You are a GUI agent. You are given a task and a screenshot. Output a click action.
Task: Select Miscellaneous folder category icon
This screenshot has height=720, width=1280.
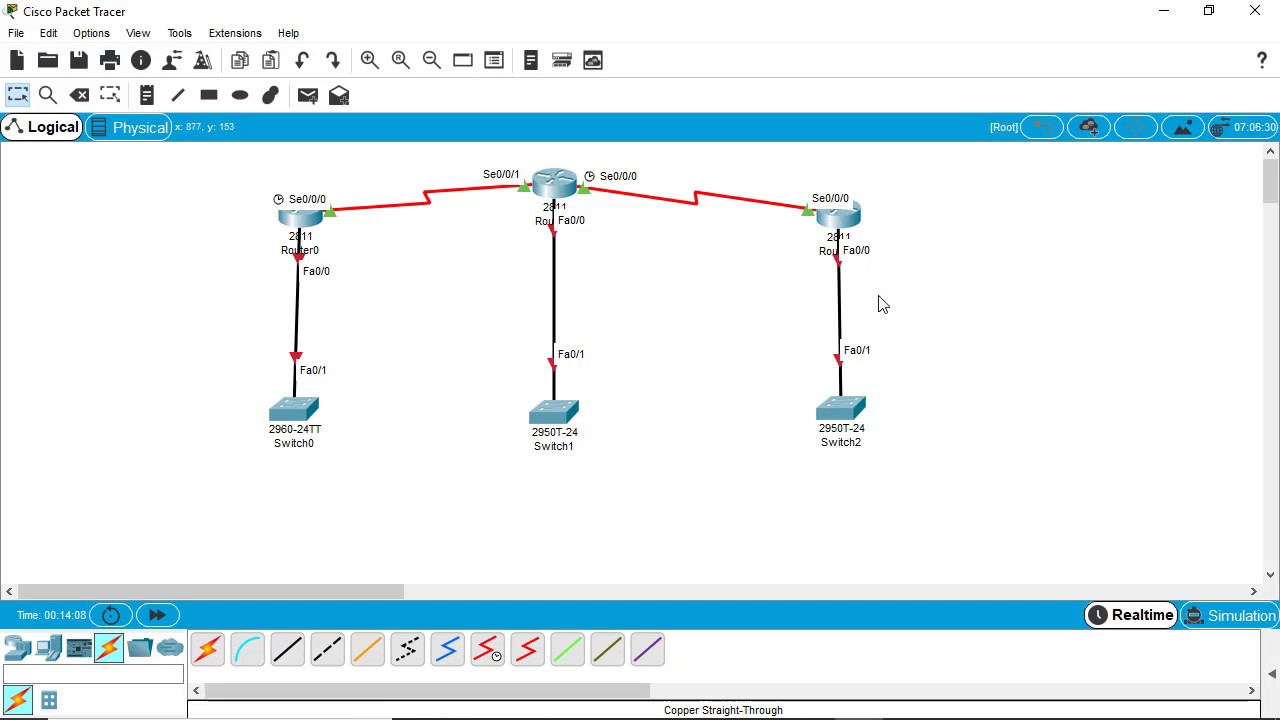coord(140,649)
